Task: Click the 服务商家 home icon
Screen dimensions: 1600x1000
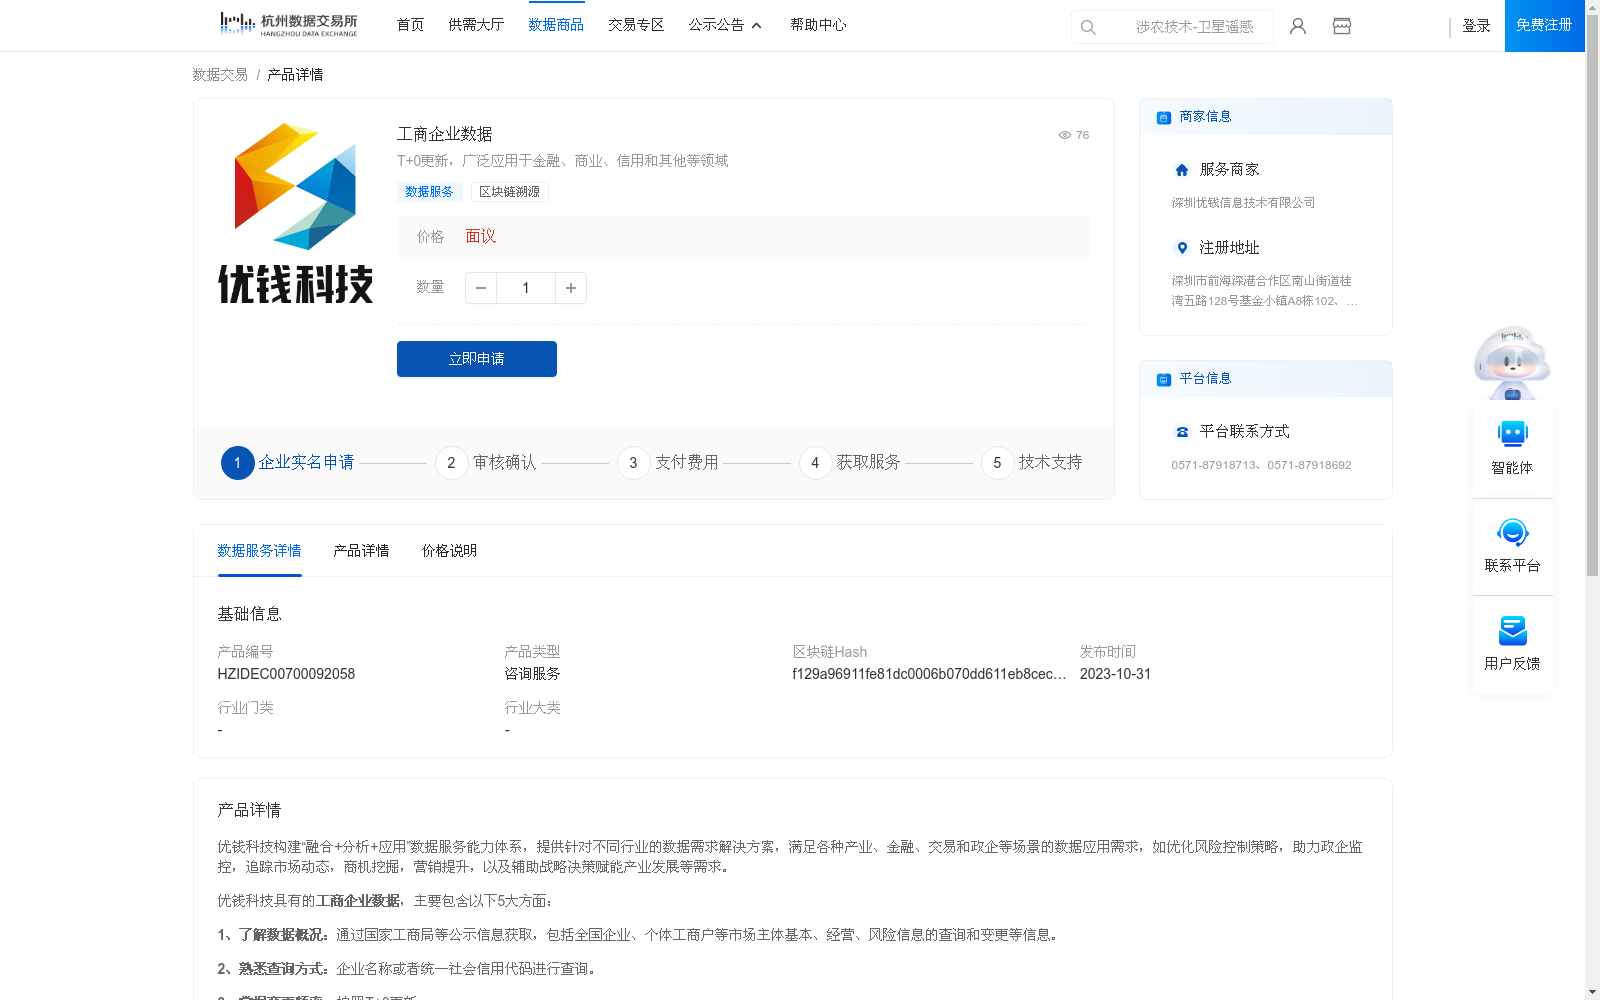Action: click(1182, 170)
